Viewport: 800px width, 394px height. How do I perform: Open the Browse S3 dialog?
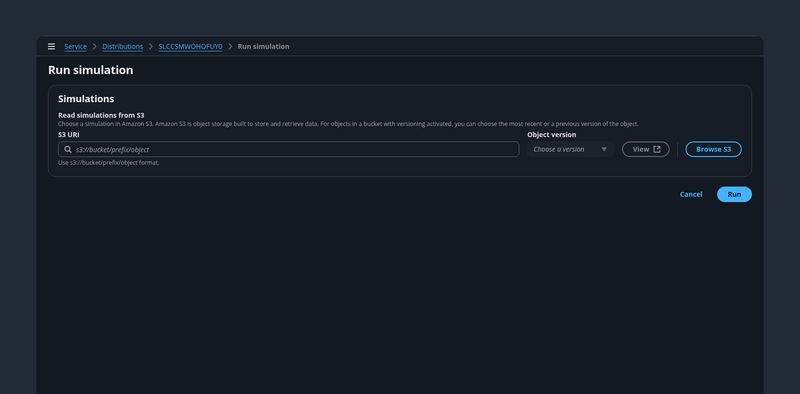(713, 150)
